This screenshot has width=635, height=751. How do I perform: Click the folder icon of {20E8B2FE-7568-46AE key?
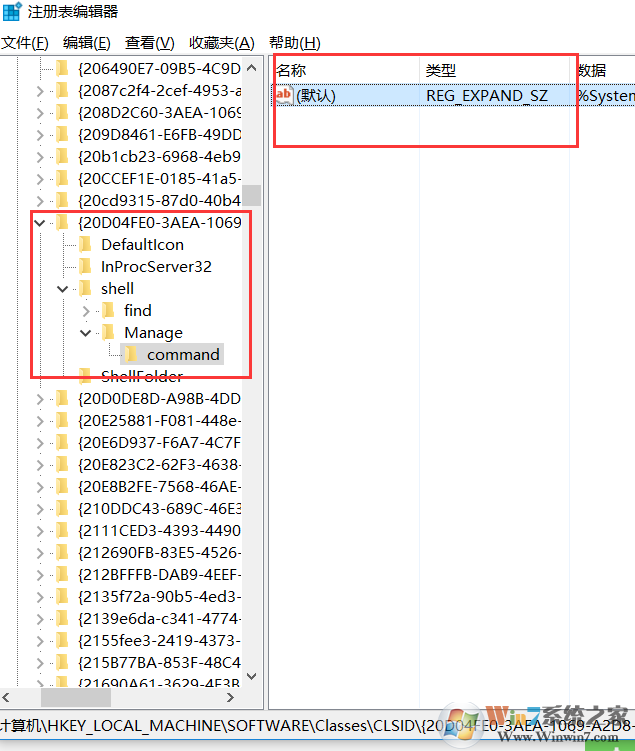pyautogui.click(x=62, y=487)
